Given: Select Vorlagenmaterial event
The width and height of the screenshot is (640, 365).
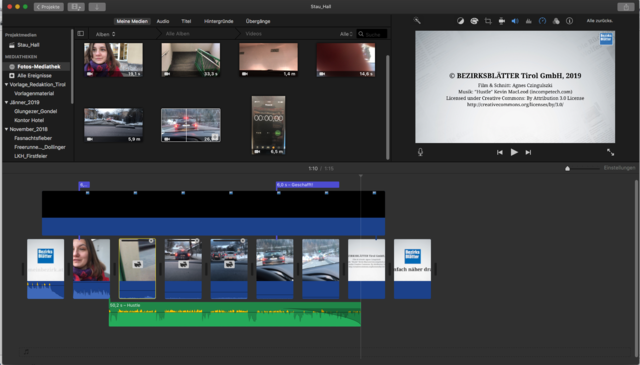Looking at the screenshot, I should (34, 93).
